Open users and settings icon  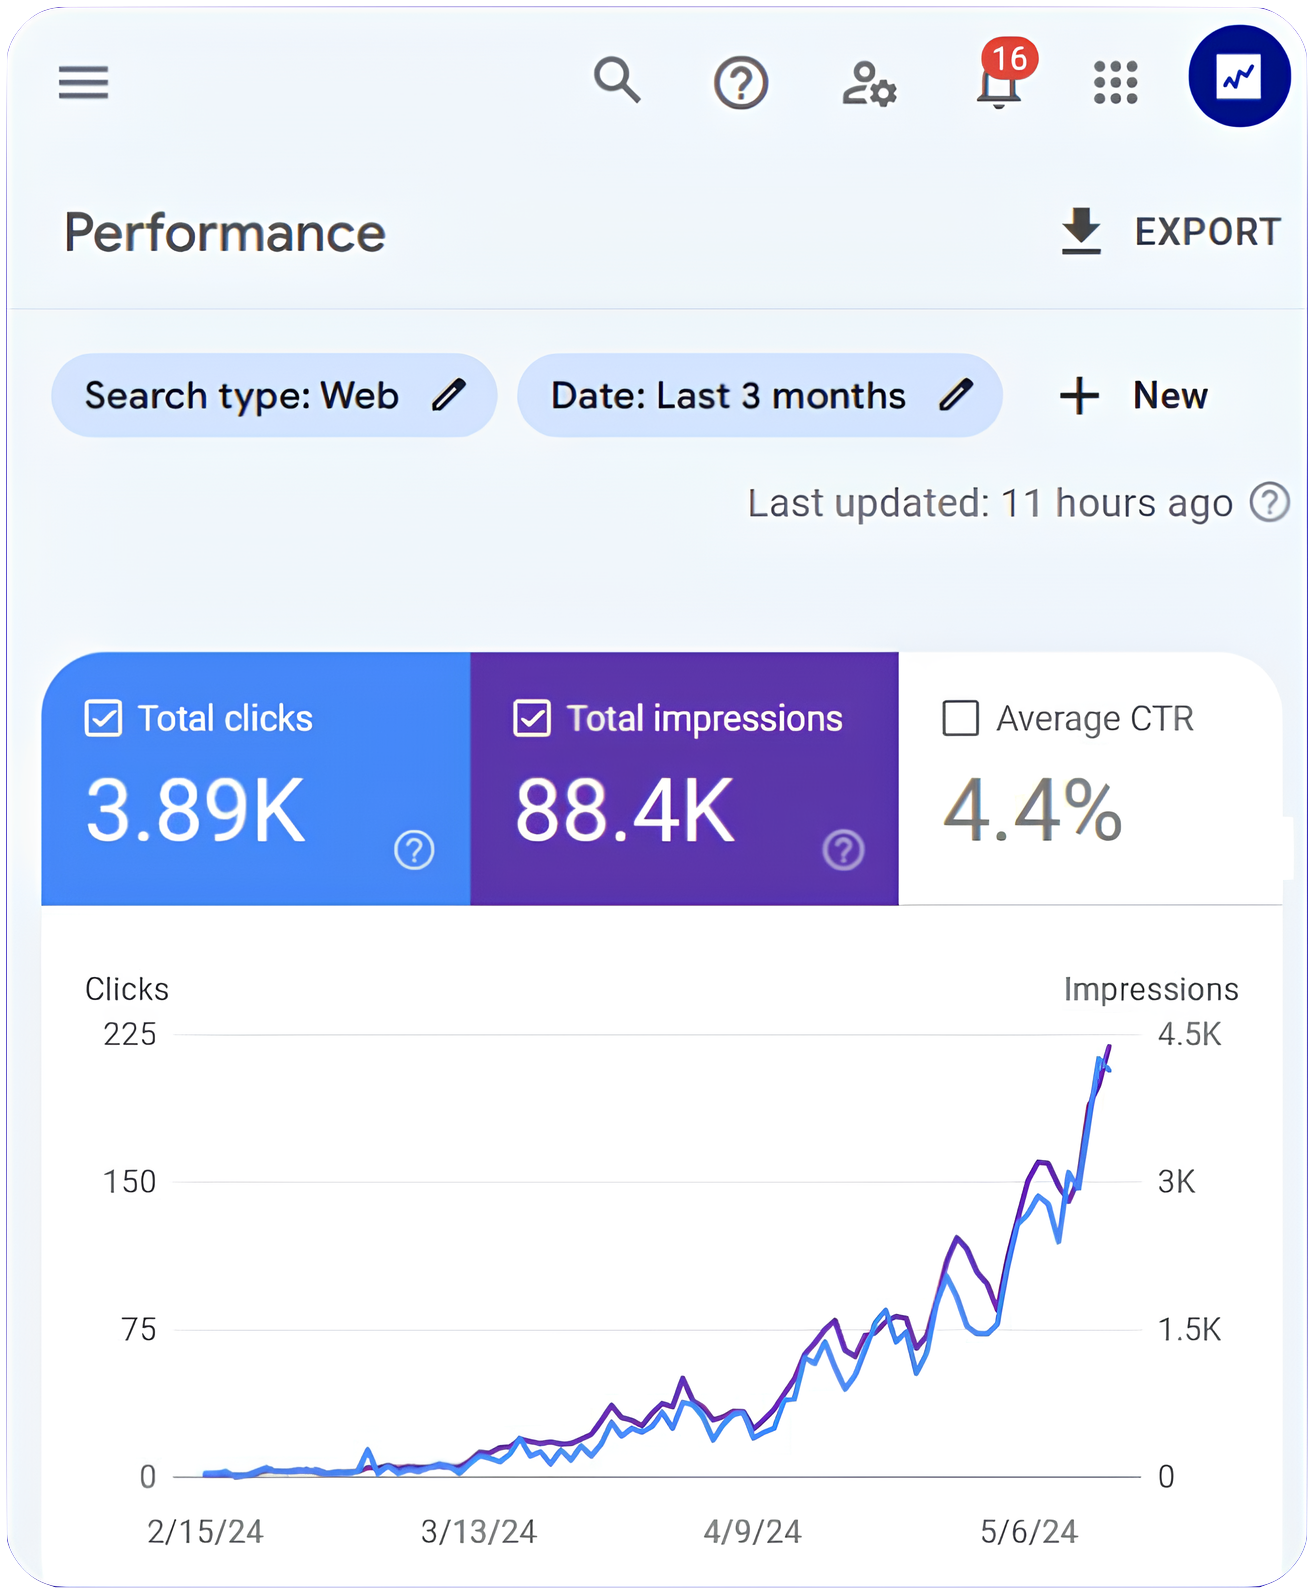868,83
